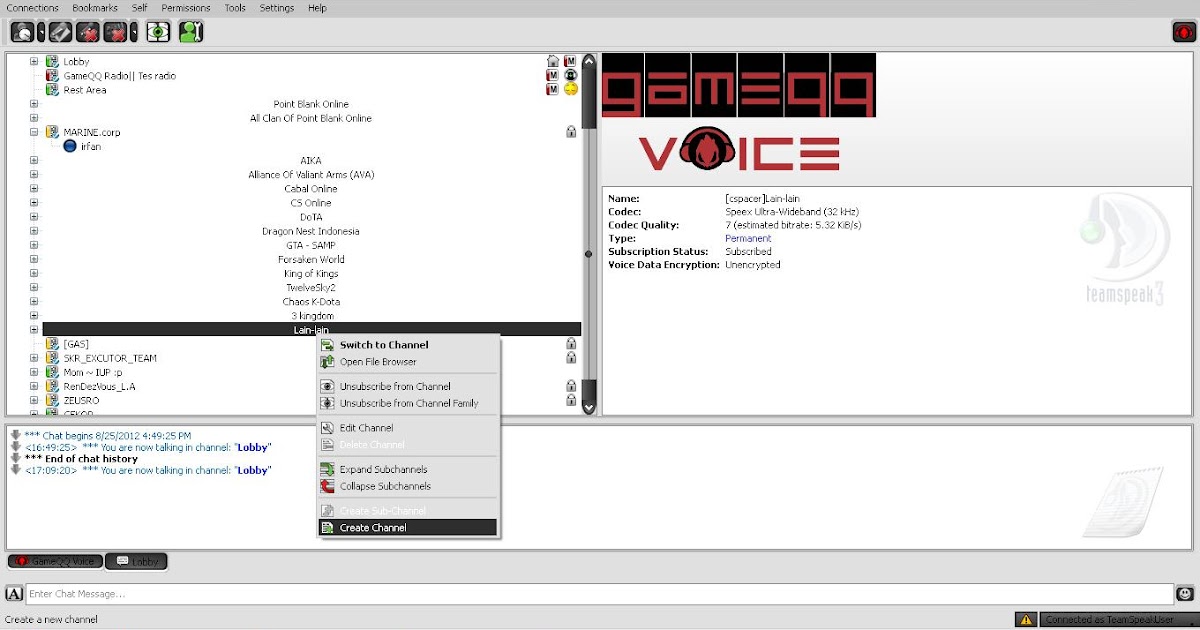Image resolution: width=1200 pixels, height=630 pixels.
Task: Open the Tools menu
Action: coord(234,8)
